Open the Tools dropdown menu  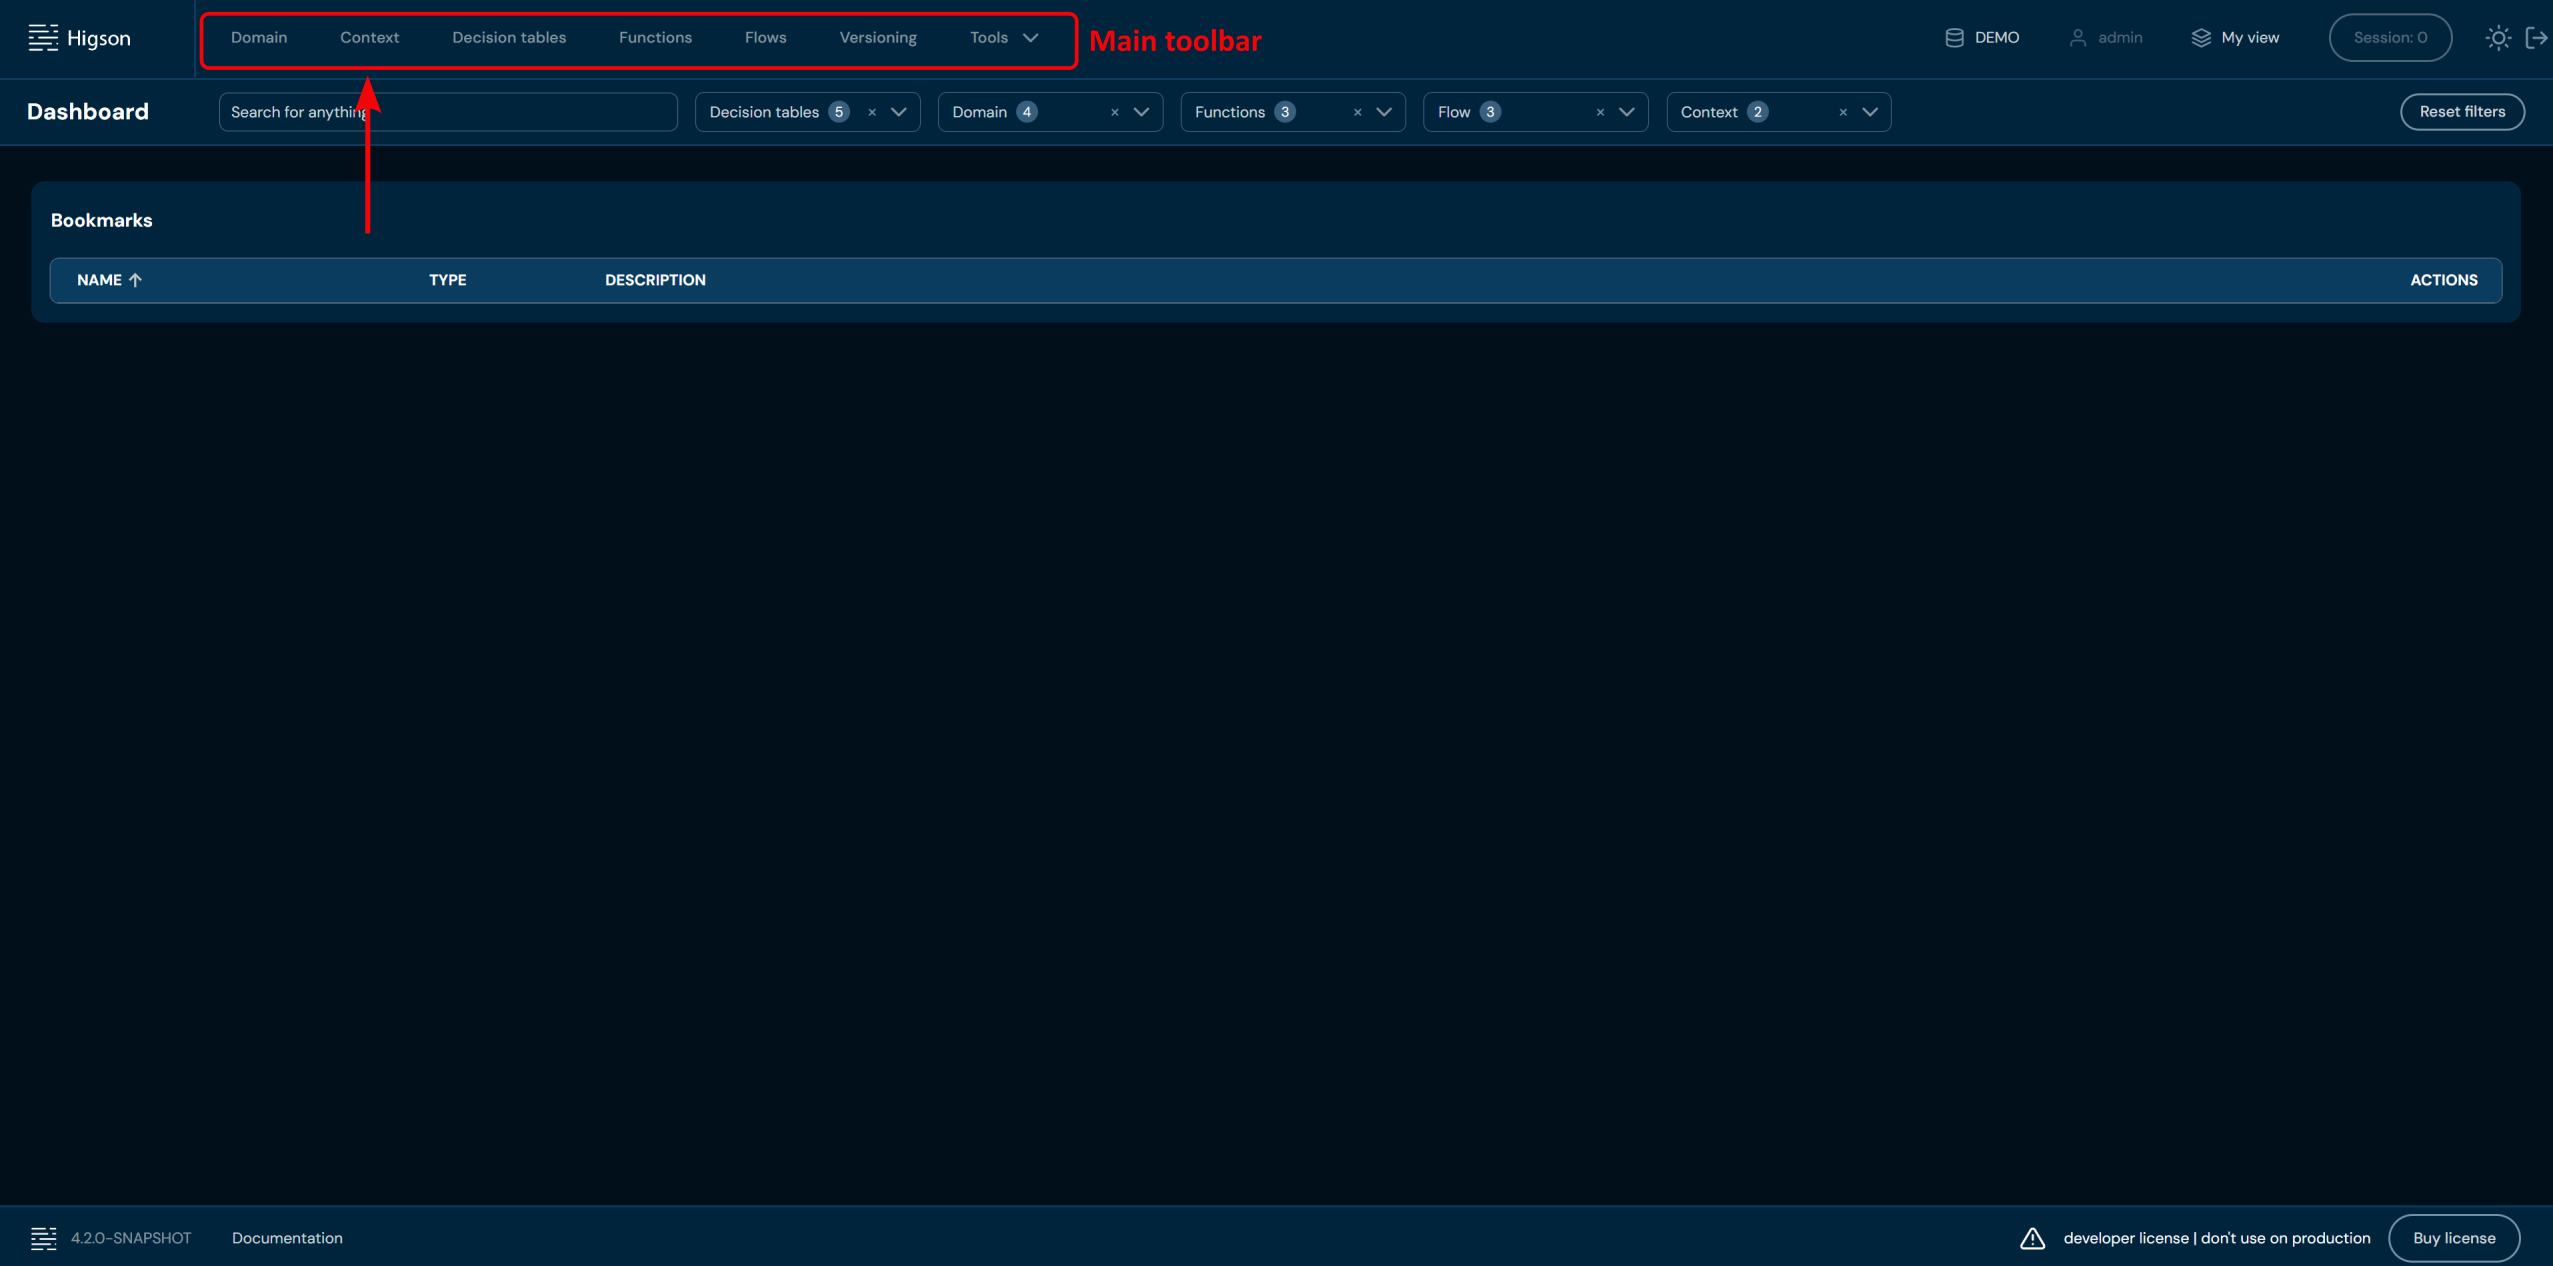(1004, 38)
